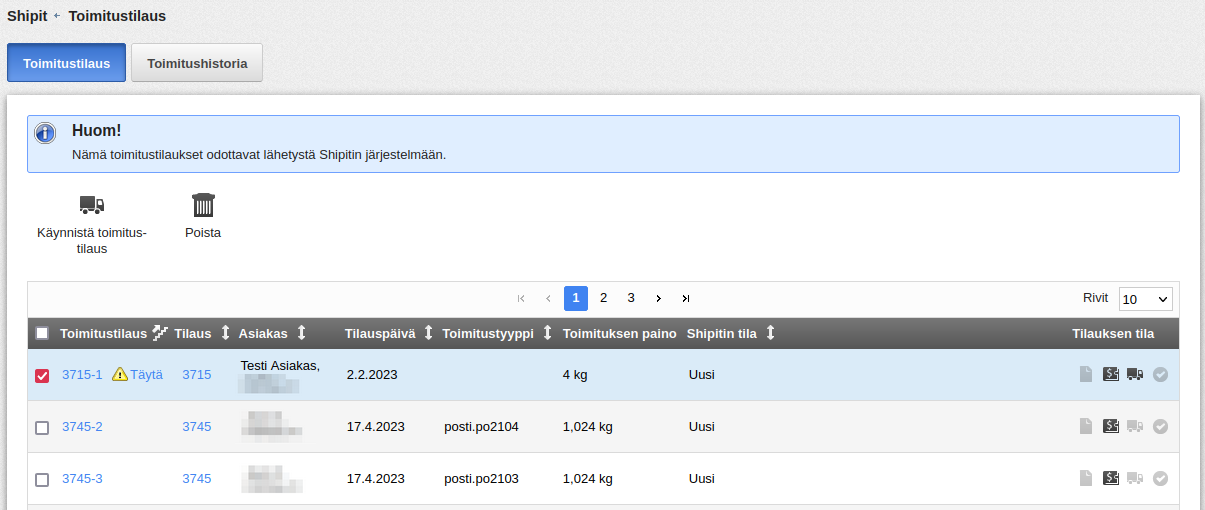Click the truck icon for Käynnistä toimitustilaus

[92, 205]
